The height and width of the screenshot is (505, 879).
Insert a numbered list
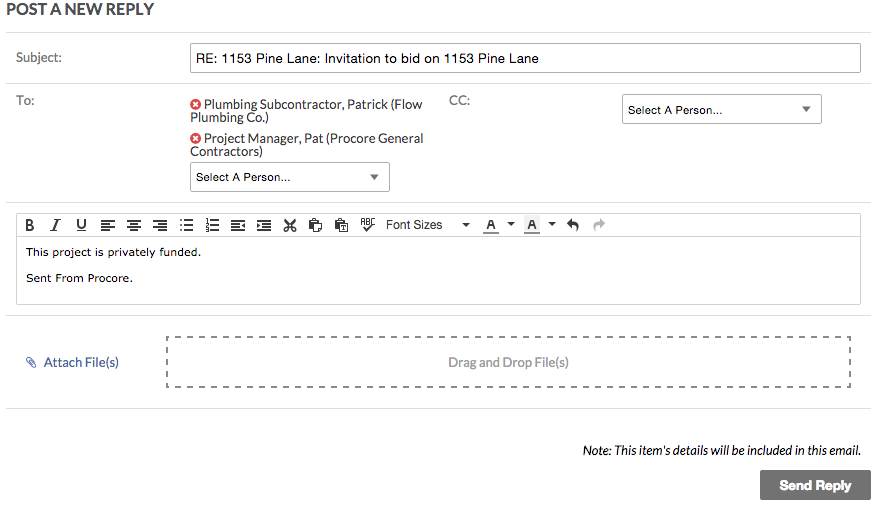212,225
